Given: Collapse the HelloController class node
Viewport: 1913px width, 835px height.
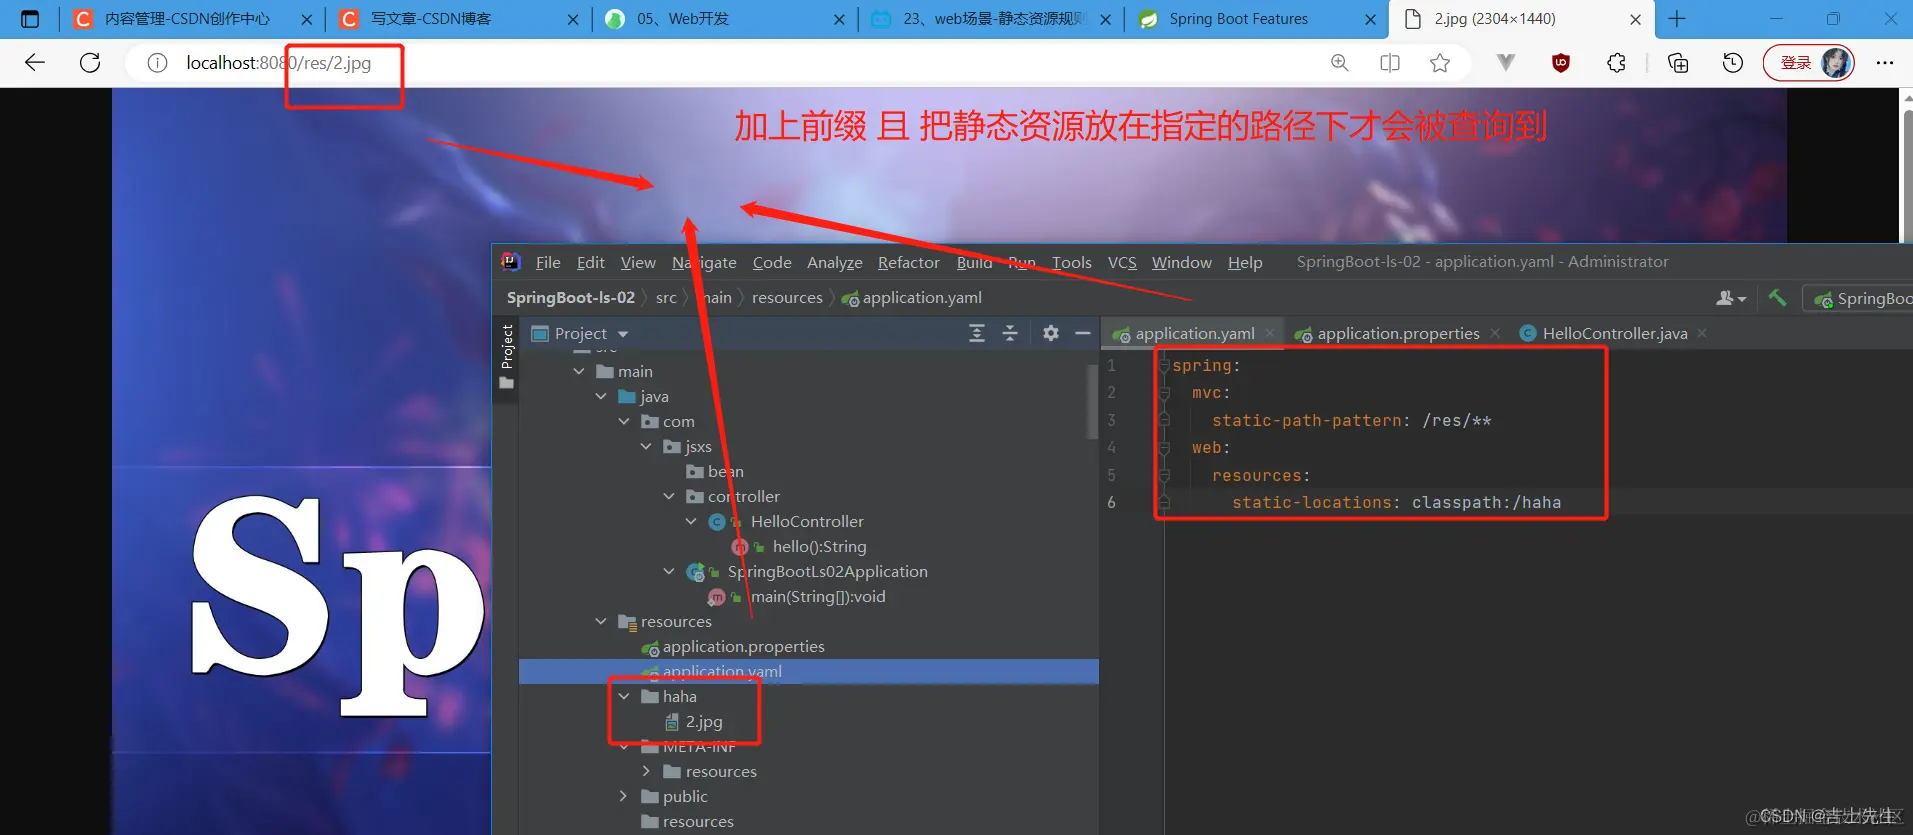Looking at the screenshot, I should (x=691, y=521).
